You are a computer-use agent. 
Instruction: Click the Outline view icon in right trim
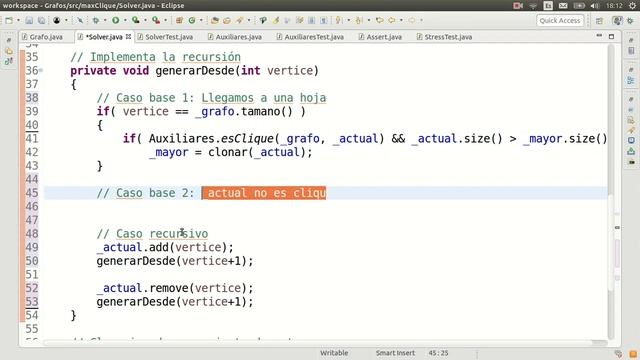pos(631,80)
